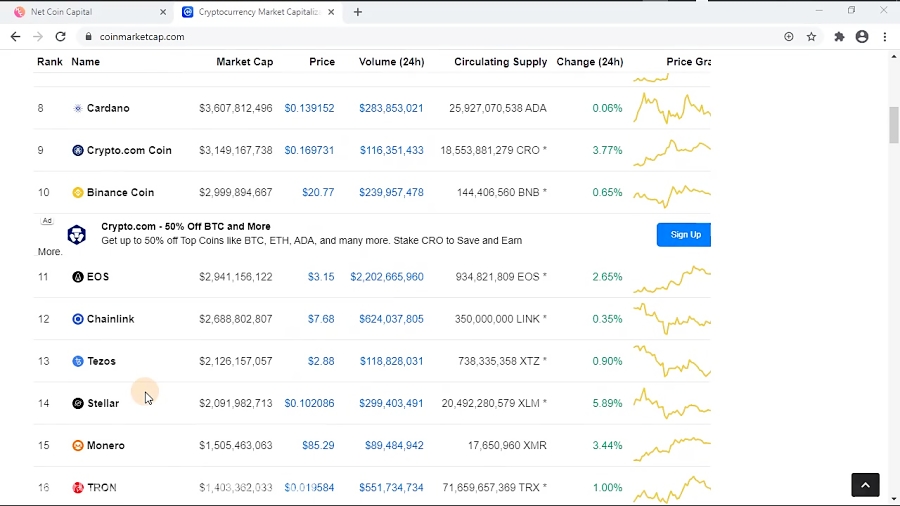Viewport: 900px width, 506px height.
Task: Click the Cardano price graph sparkline
Action: [672, 108]
